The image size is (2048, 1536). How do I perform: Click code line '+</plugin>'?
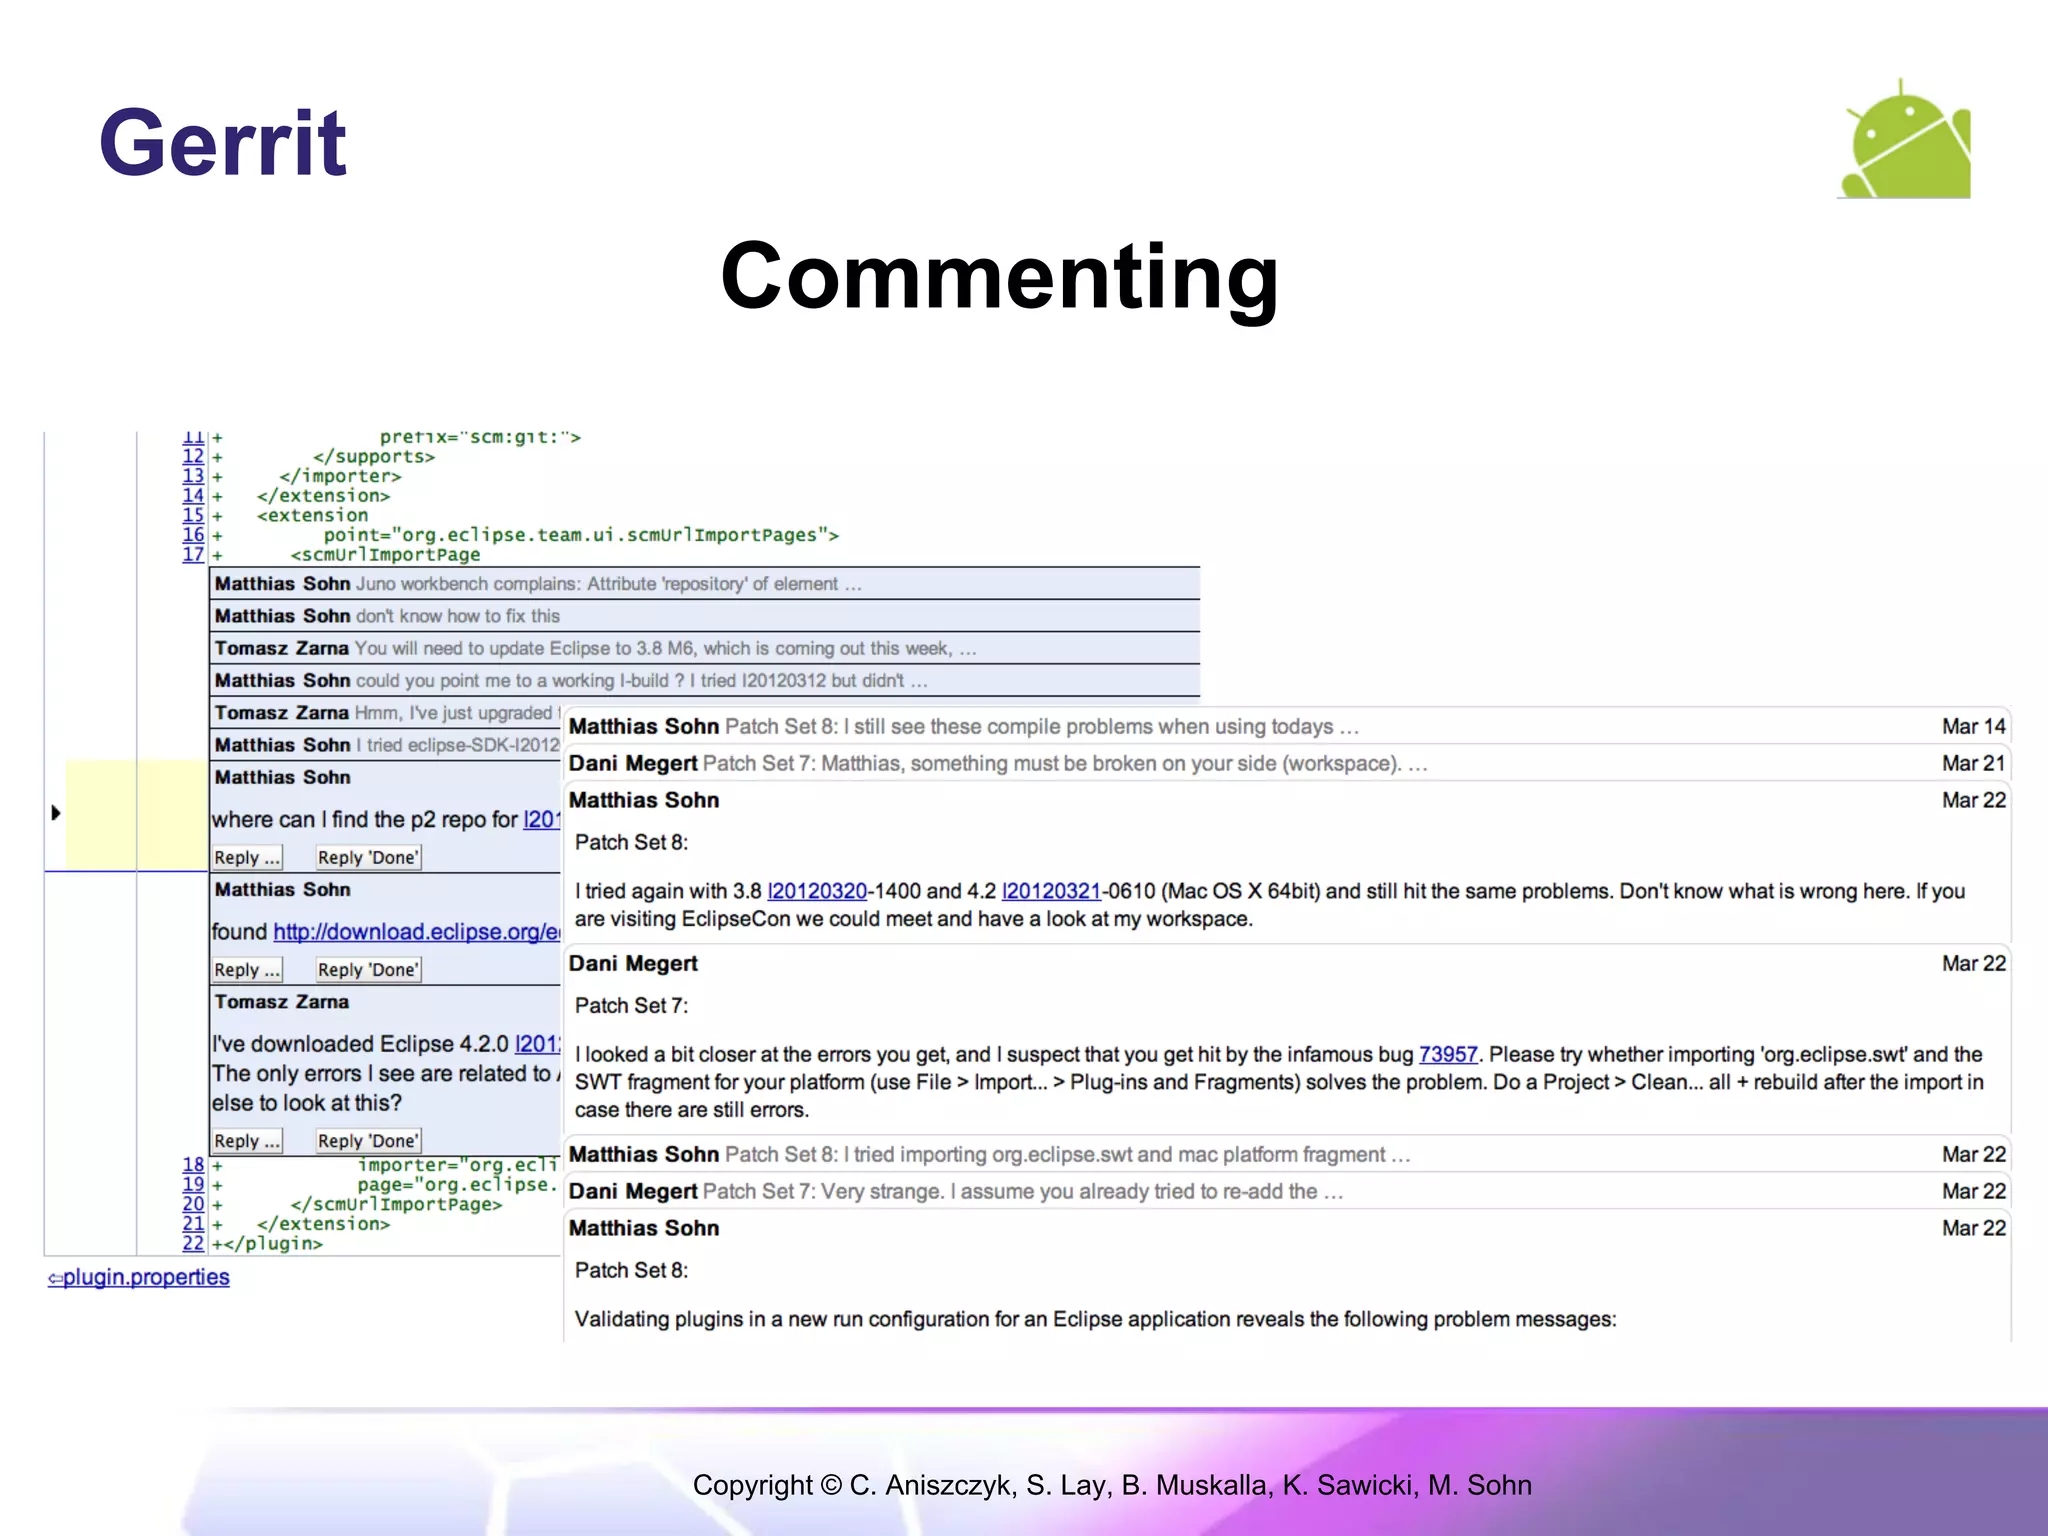(x=267, y=1244)
